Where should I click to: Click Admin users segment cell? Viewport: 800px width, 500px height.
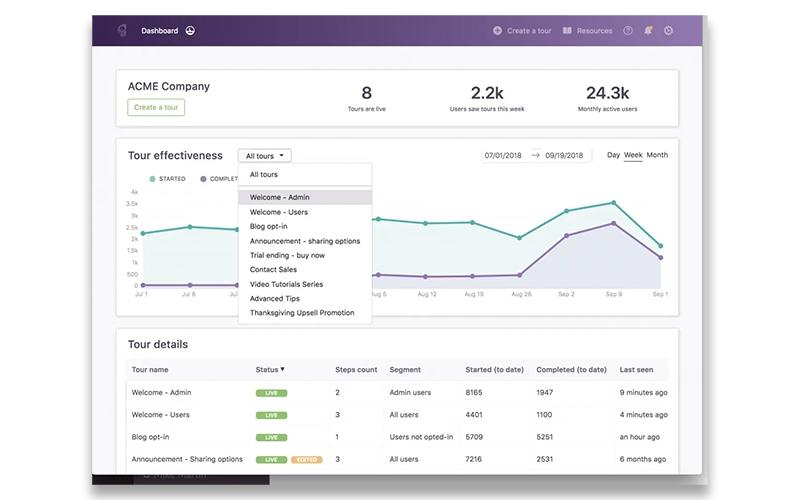pyautogui.click(x=410, y=392)
